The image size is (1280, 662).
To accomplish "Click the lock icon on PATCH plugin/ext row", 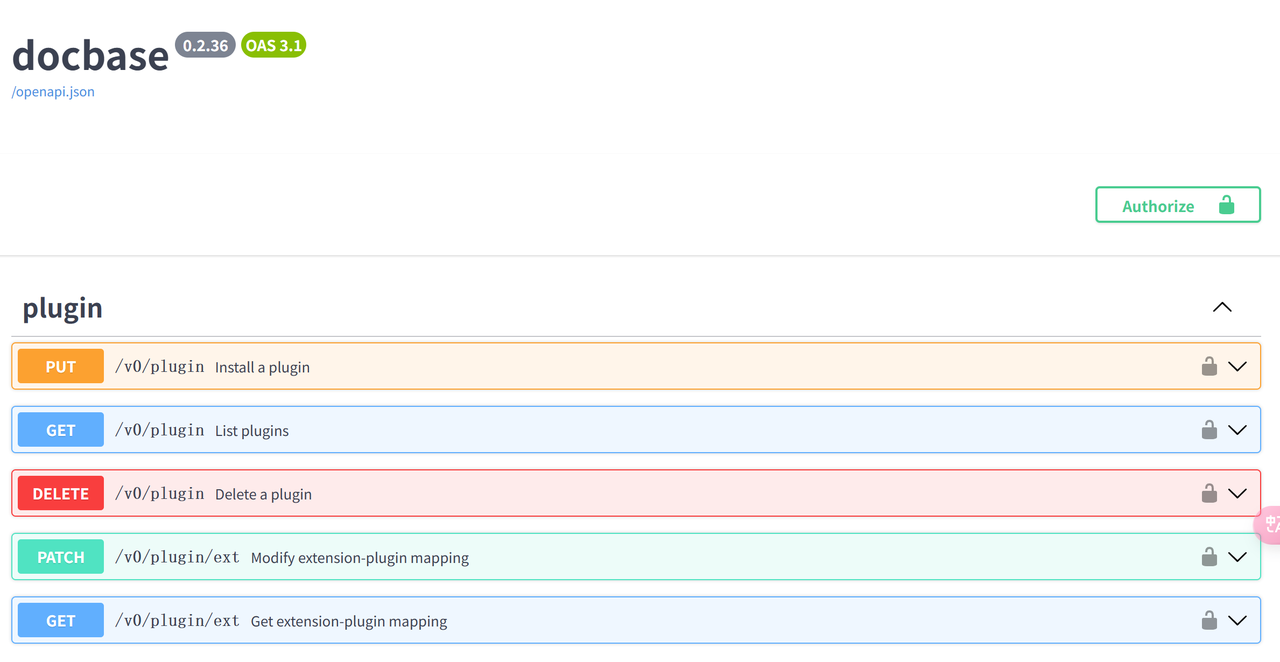I will pos(1209,557).
